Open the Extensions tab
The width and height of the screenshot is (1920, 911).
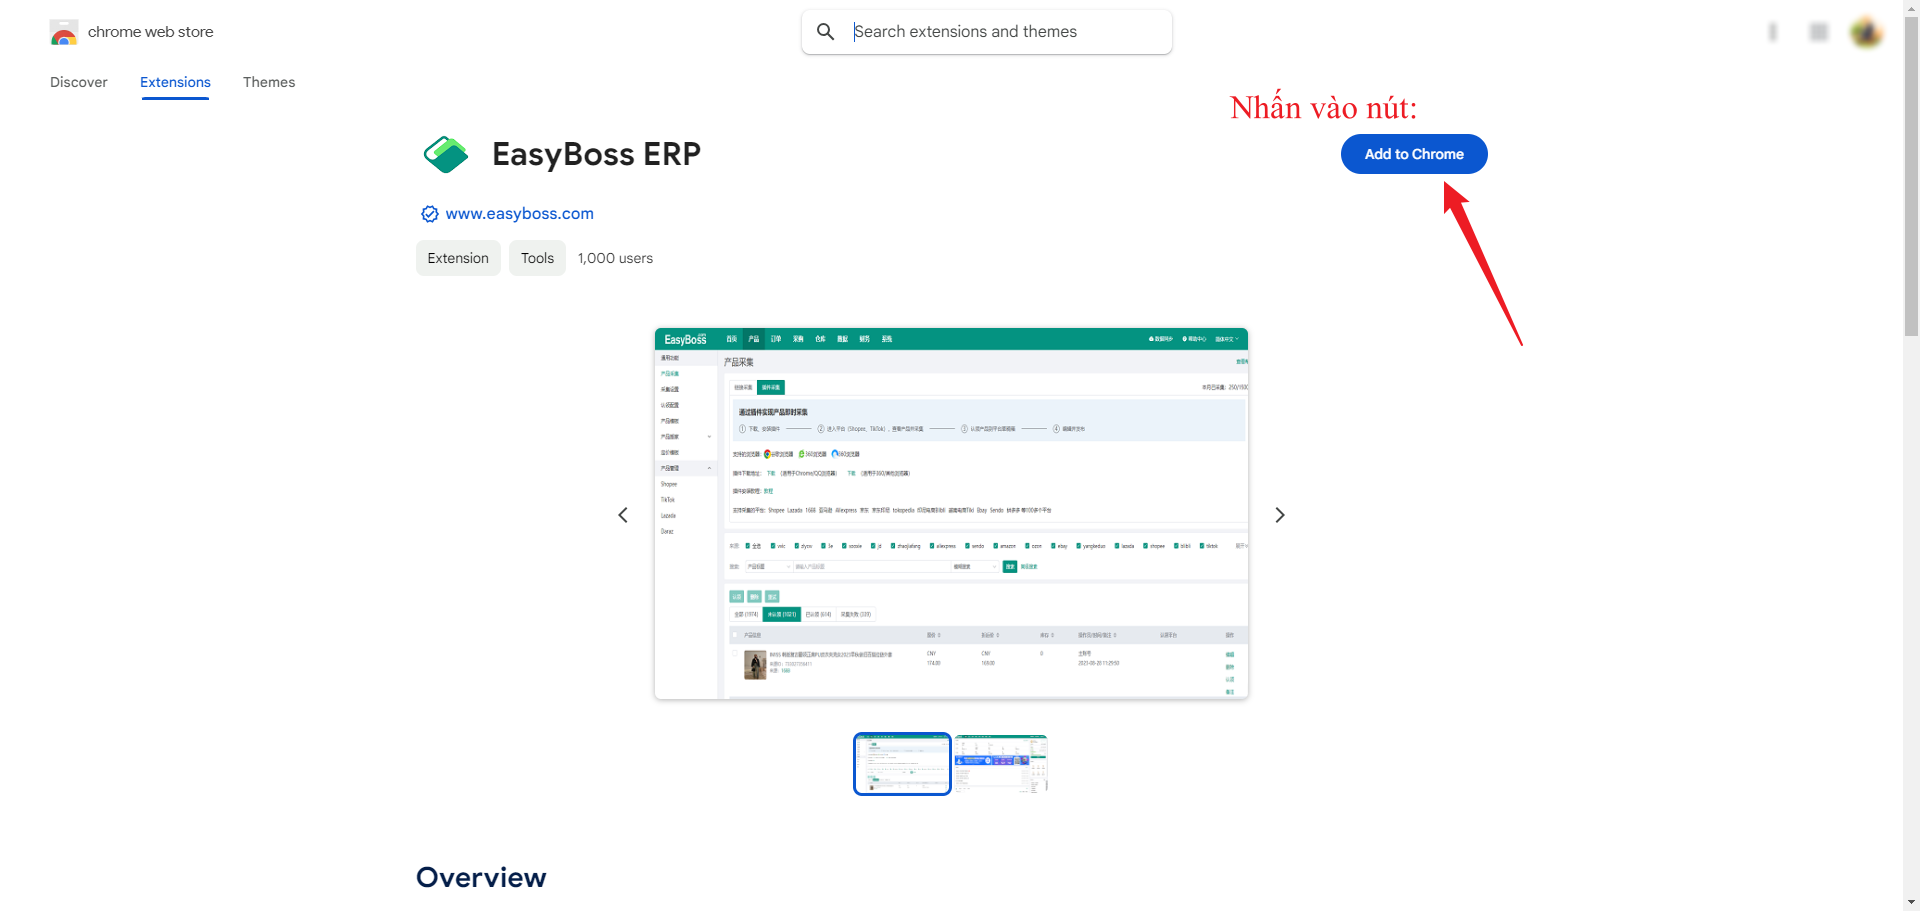175,82
